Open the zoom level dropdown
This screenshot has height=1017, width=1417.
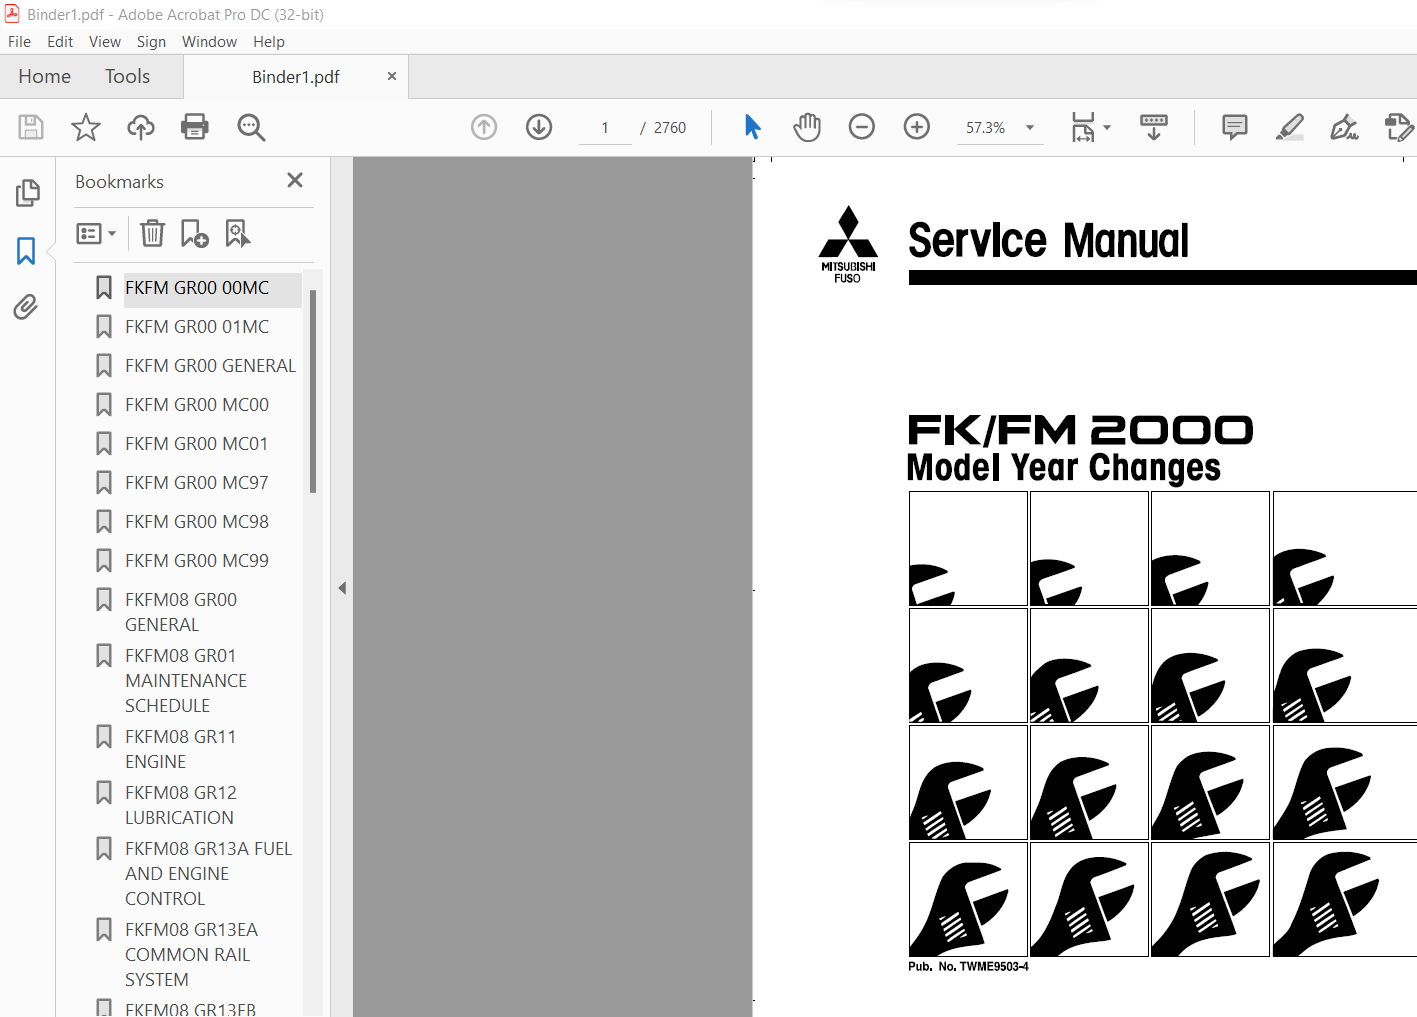tap(1030, 127)
